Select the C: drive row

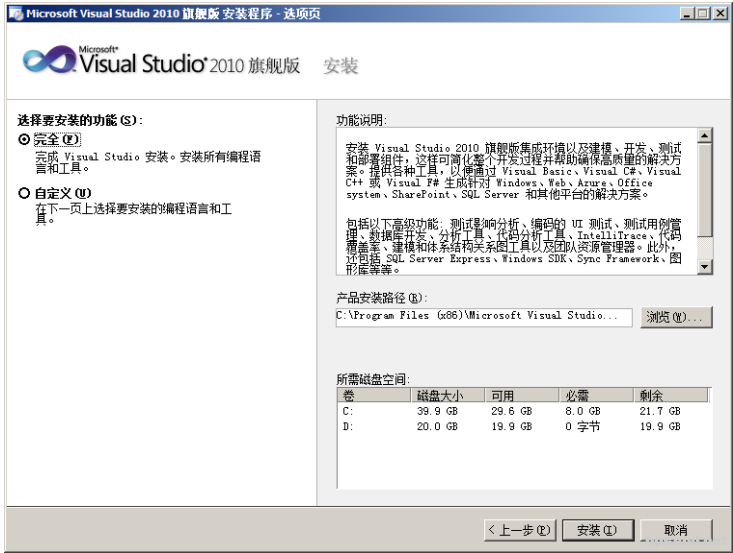(x=524, y=411)
